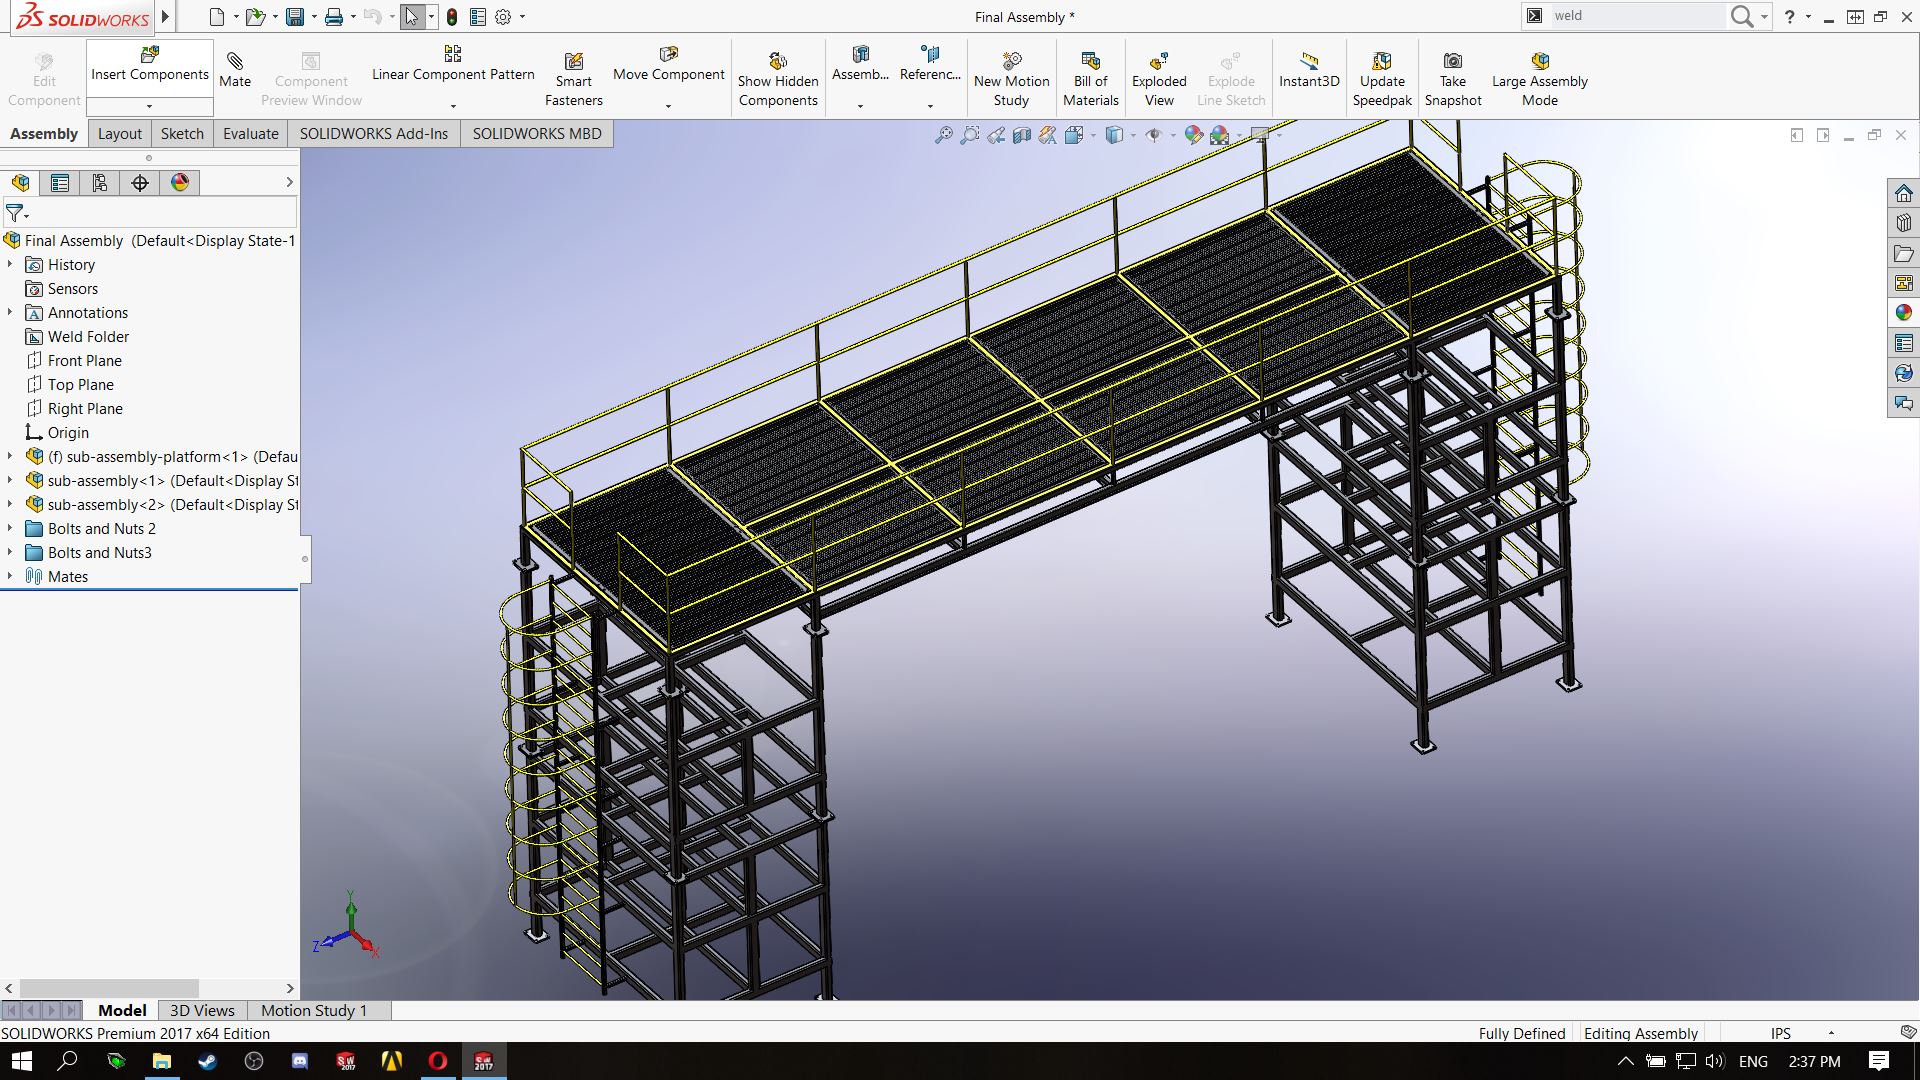Click Zoom to Fit magnifier icon
The width and height of the screenshot is (1920, 1080).
tap(943, 135)
